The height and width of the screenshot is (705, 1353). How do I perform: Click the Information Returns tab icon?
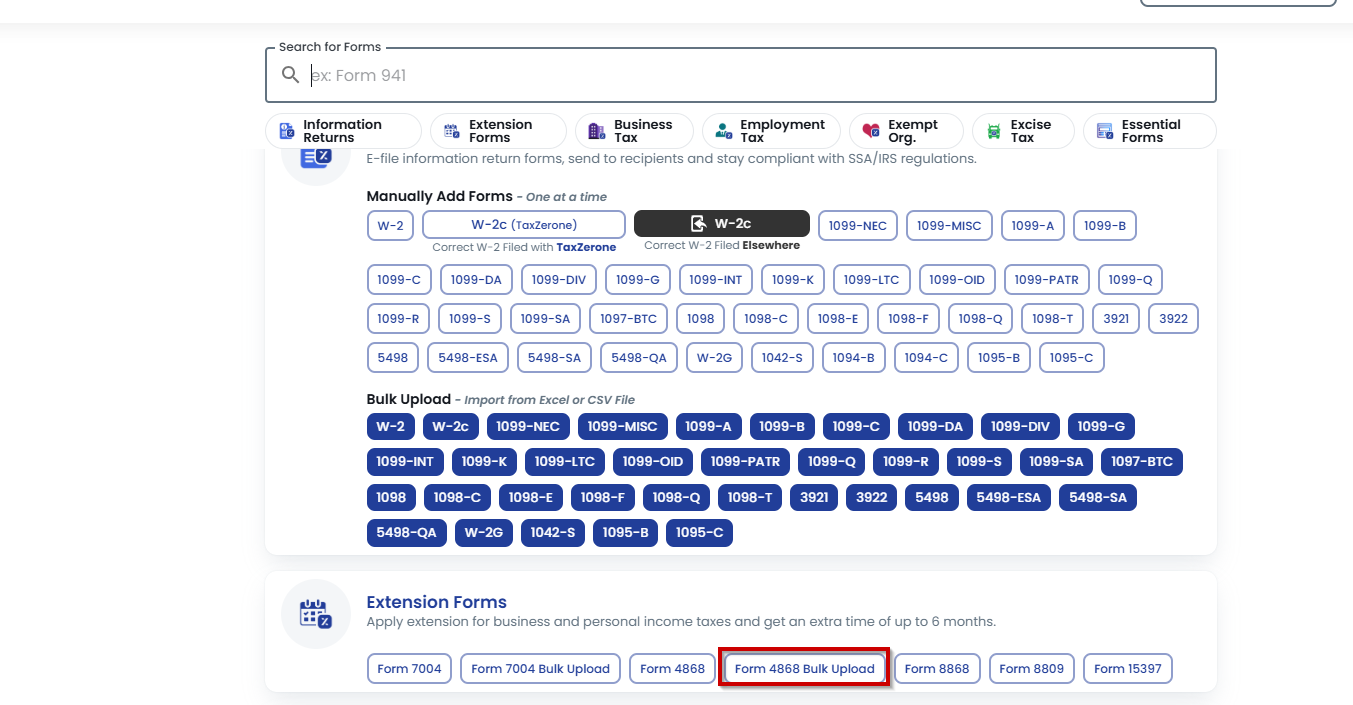[287, 131]
